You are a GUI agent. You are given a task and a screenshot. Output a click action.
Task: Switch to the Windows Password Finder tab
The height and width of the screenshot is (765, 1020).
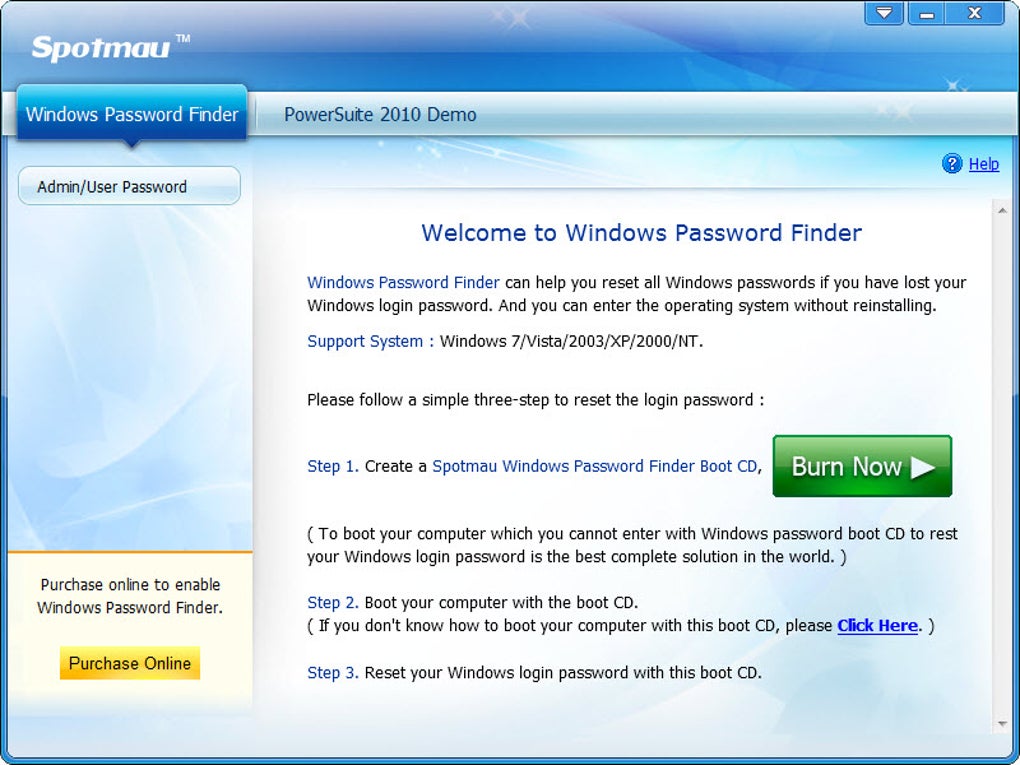tap(132, 114)
